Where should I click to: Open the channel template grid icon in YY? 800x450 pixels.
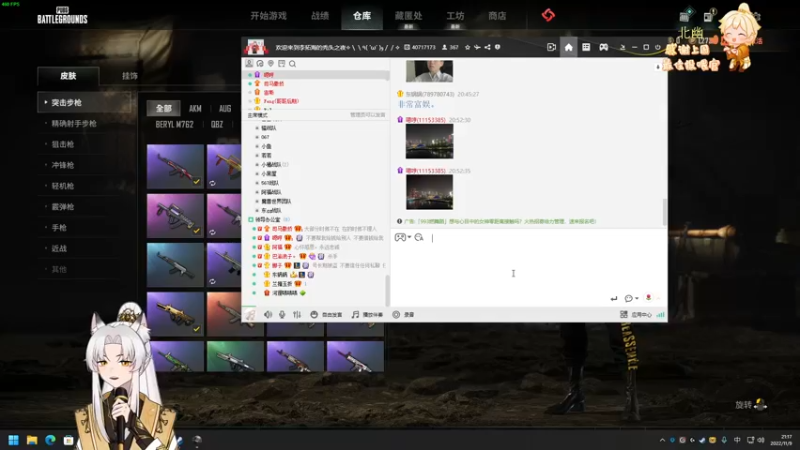click(586, 47)
